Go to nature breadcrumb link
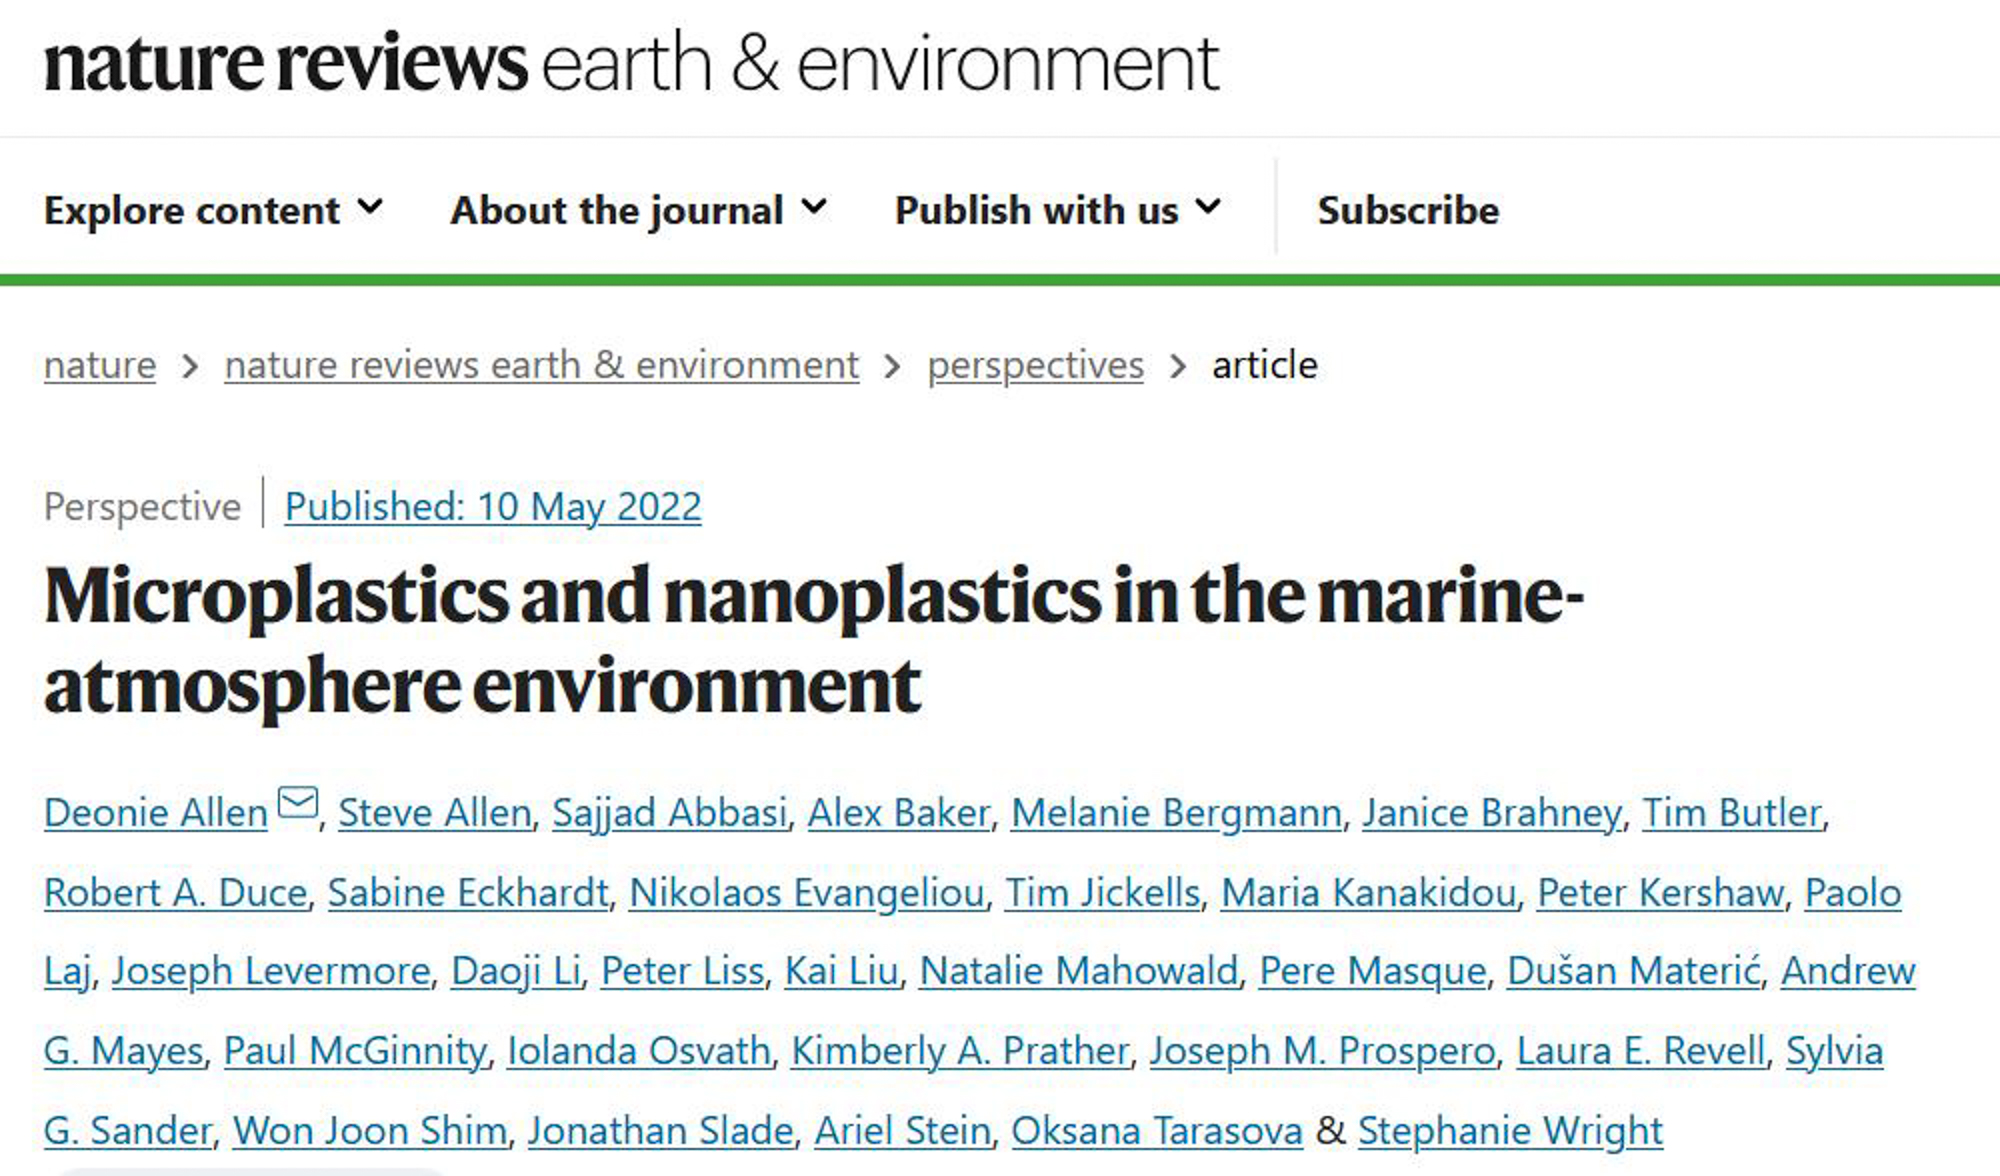 (100, 365)
